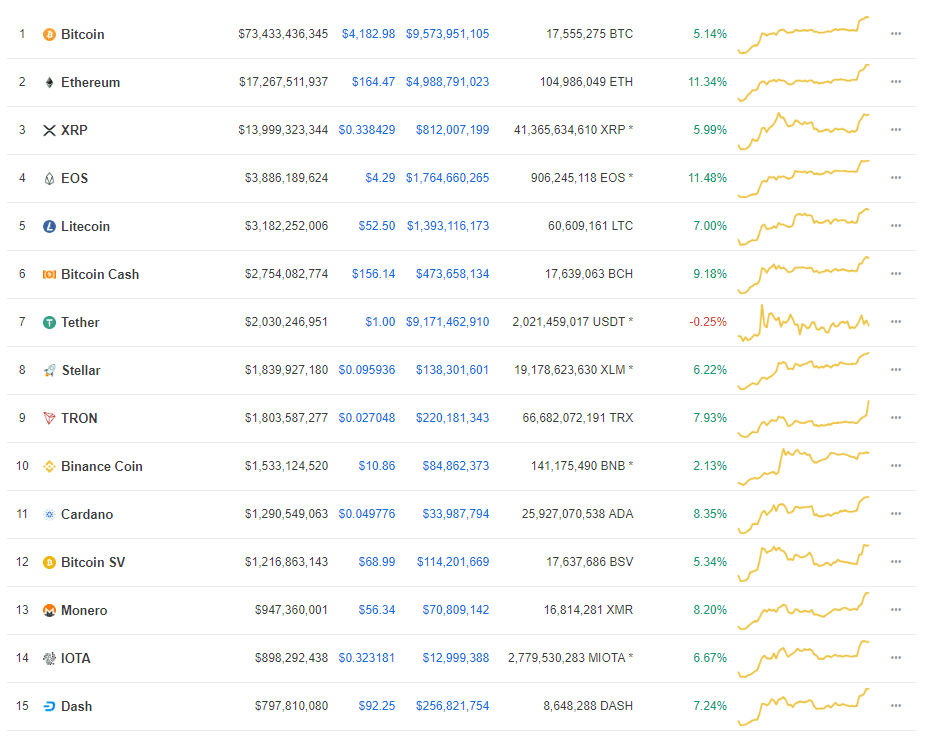The width and height of the screenshot is (930, 736).
Task: Open the XRP price graph sparkline
Action: click(x=804, y=130)
